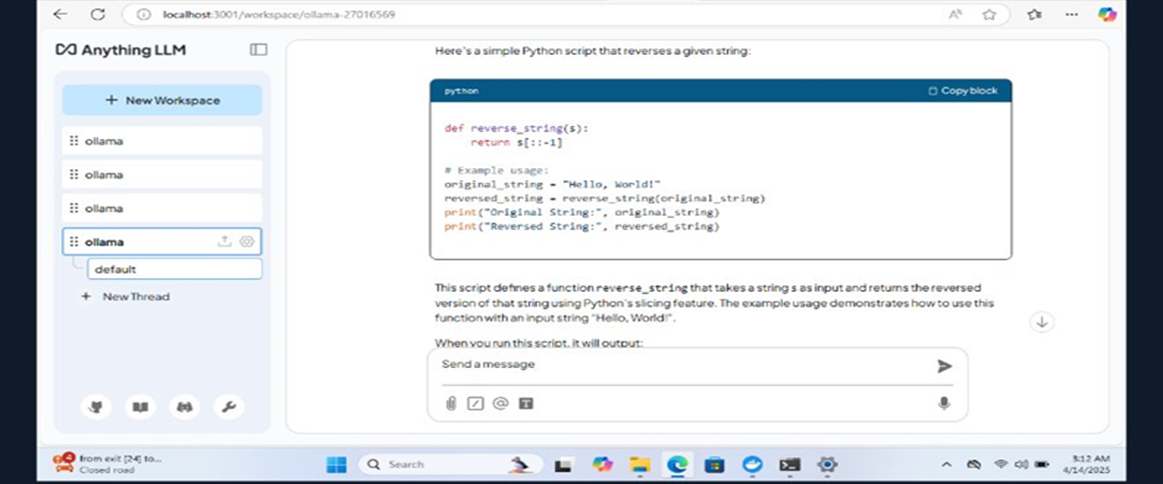Click the taskbar Search box
The image size is (1163, 484).
point(451,465)
